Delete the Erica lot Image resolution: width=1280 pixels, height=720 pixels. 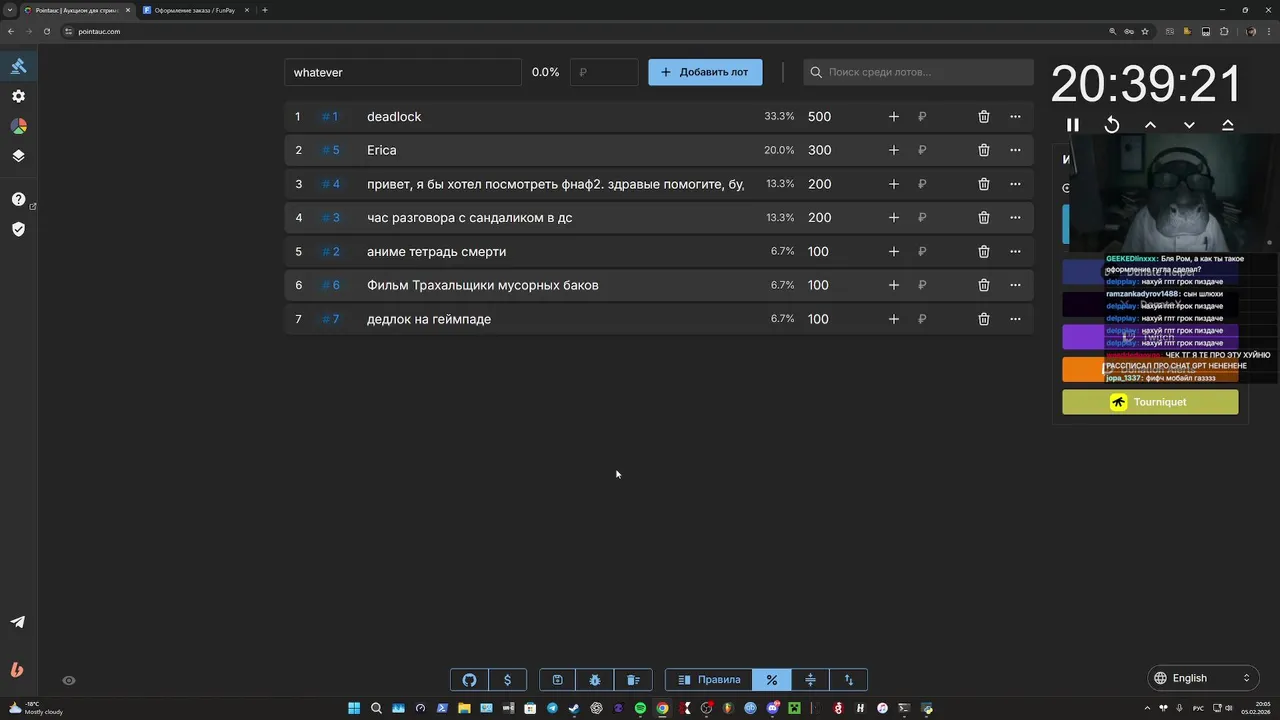tap(984, 150)
